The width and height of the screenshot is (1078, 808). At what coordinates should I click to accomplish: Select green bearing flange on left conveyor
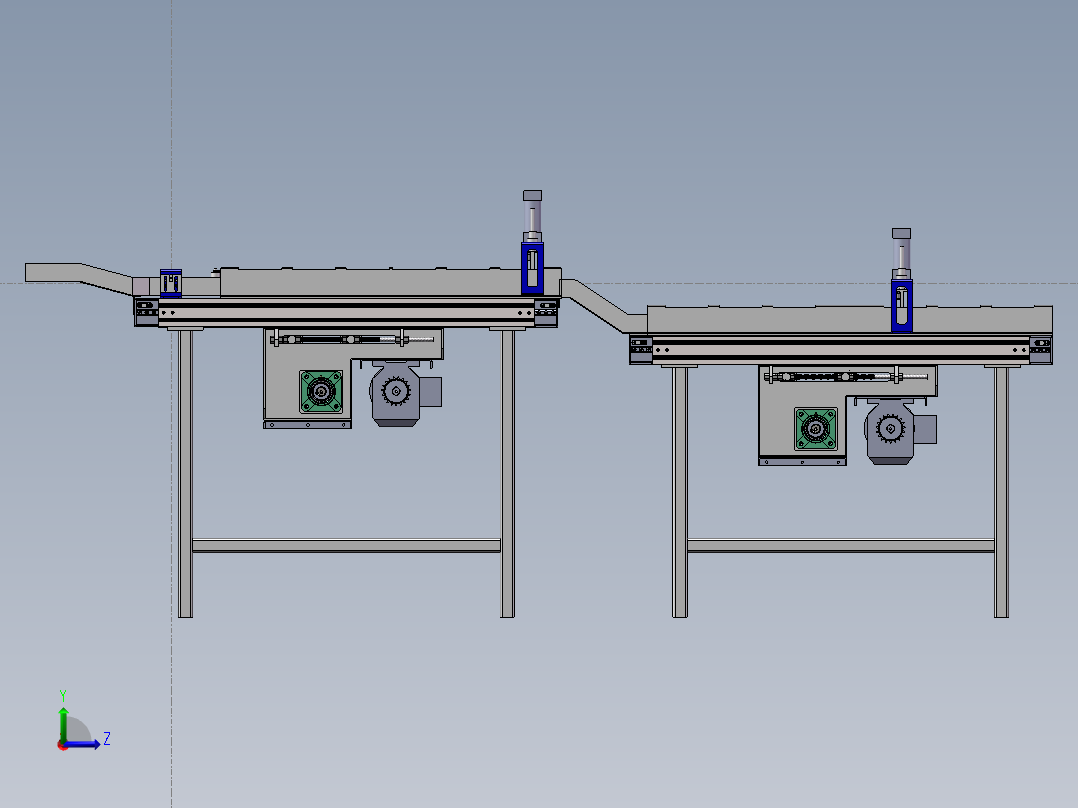click(321, 392)
